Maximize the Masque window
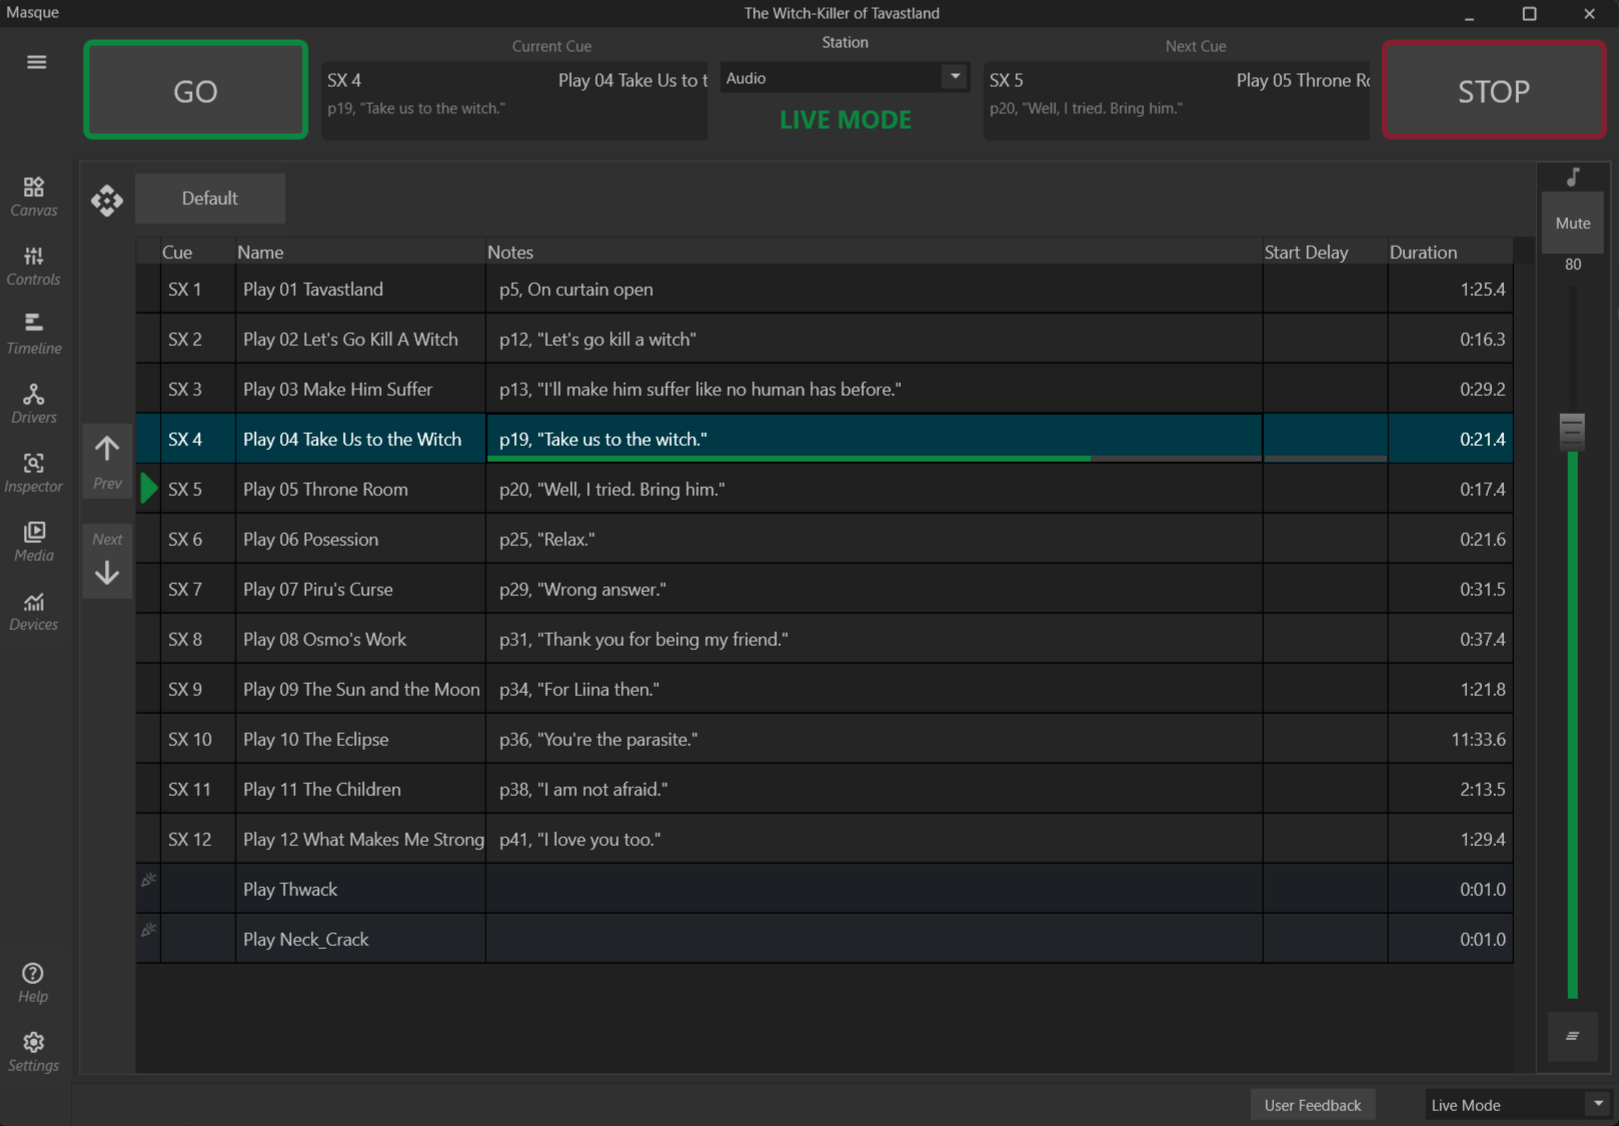The width and height of the screenshot is (1619, 1126). [1529, 13]
